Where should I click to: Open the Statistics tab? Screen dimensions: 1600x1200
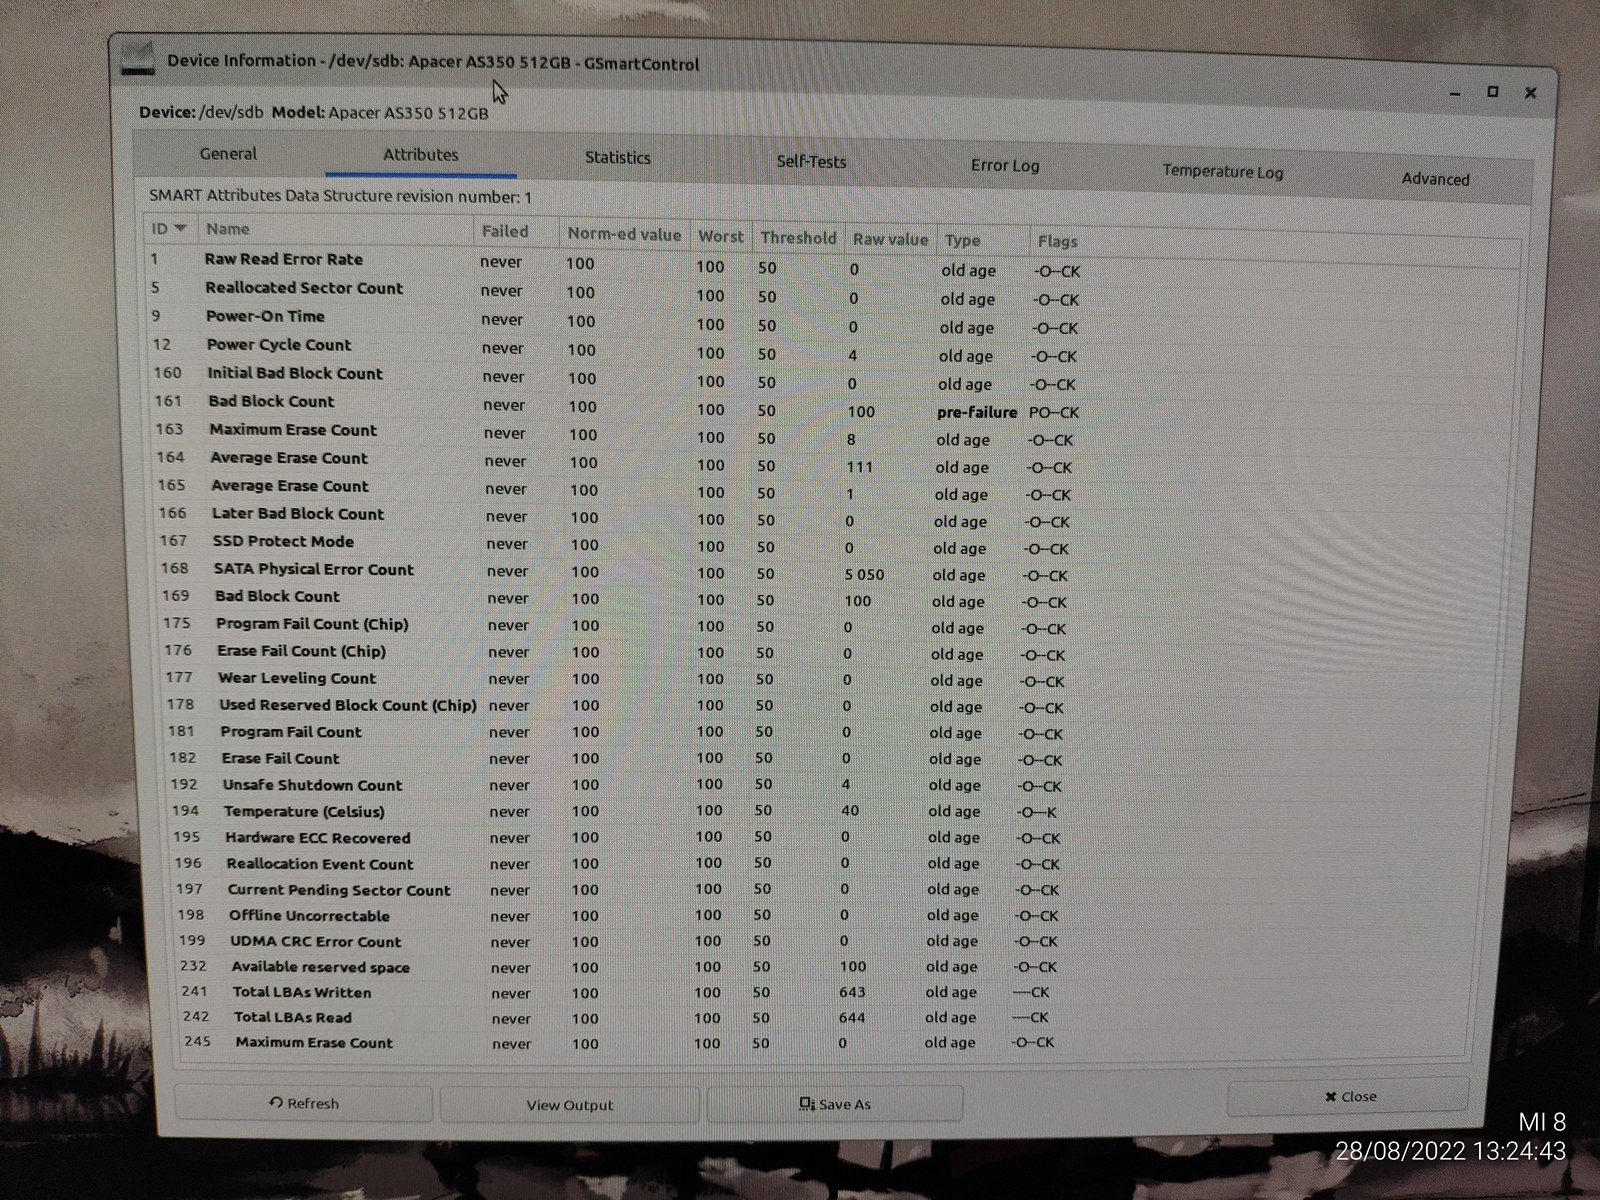618,158
